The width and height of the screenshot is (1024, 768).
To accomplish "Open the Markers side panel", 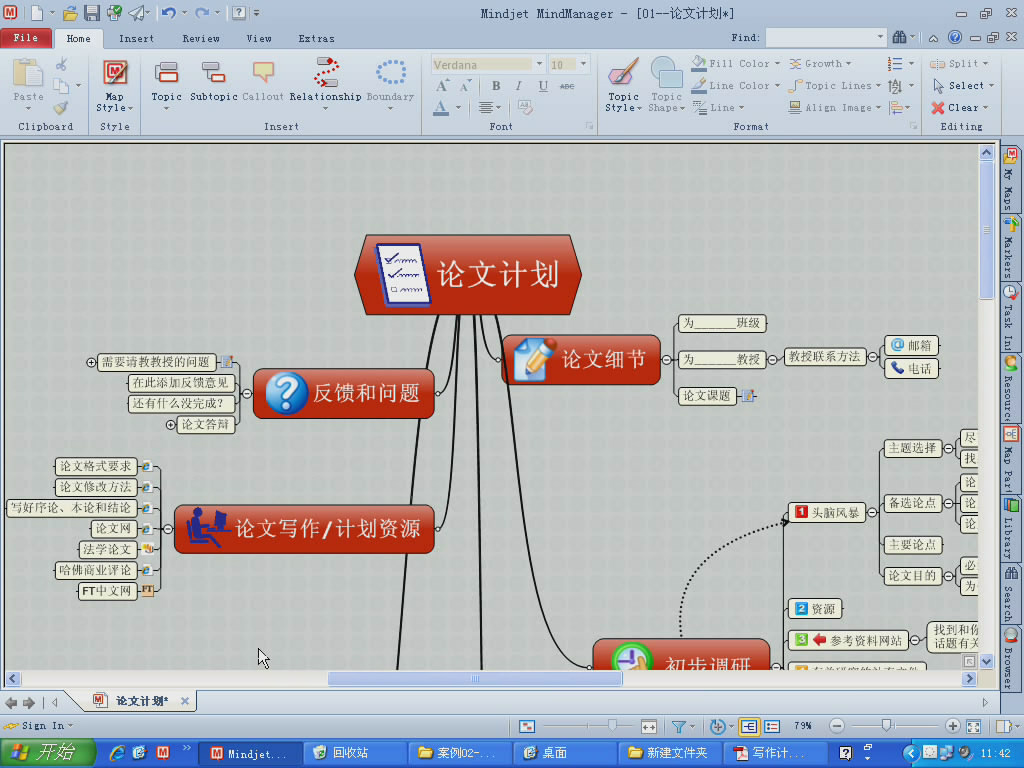I will (x=1010, y=248).
